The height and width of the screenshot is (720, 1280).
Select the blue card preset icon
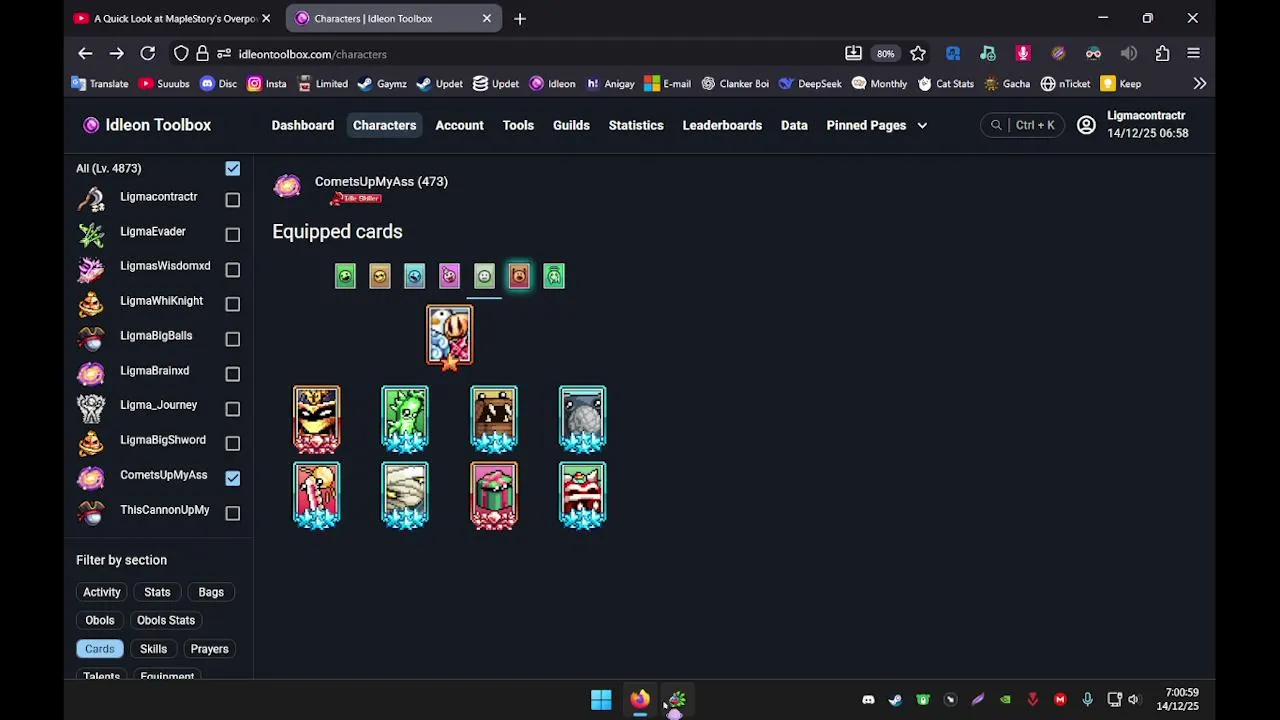[414, 276]
